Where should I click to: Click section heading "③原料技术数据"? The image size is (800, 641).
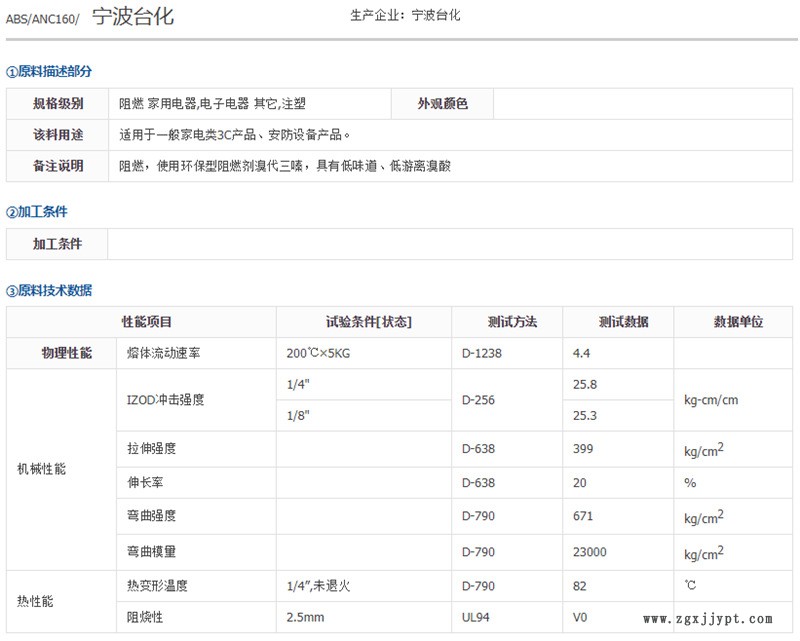point(49,291)
